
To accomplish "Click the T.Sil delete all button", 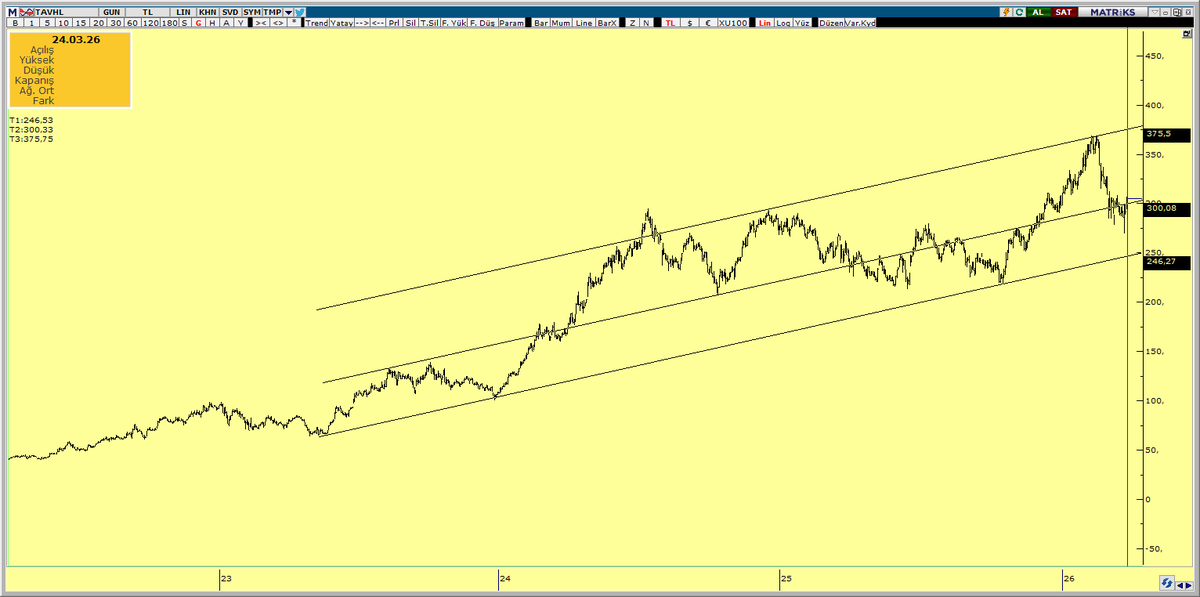I will [x=429, y=22].
